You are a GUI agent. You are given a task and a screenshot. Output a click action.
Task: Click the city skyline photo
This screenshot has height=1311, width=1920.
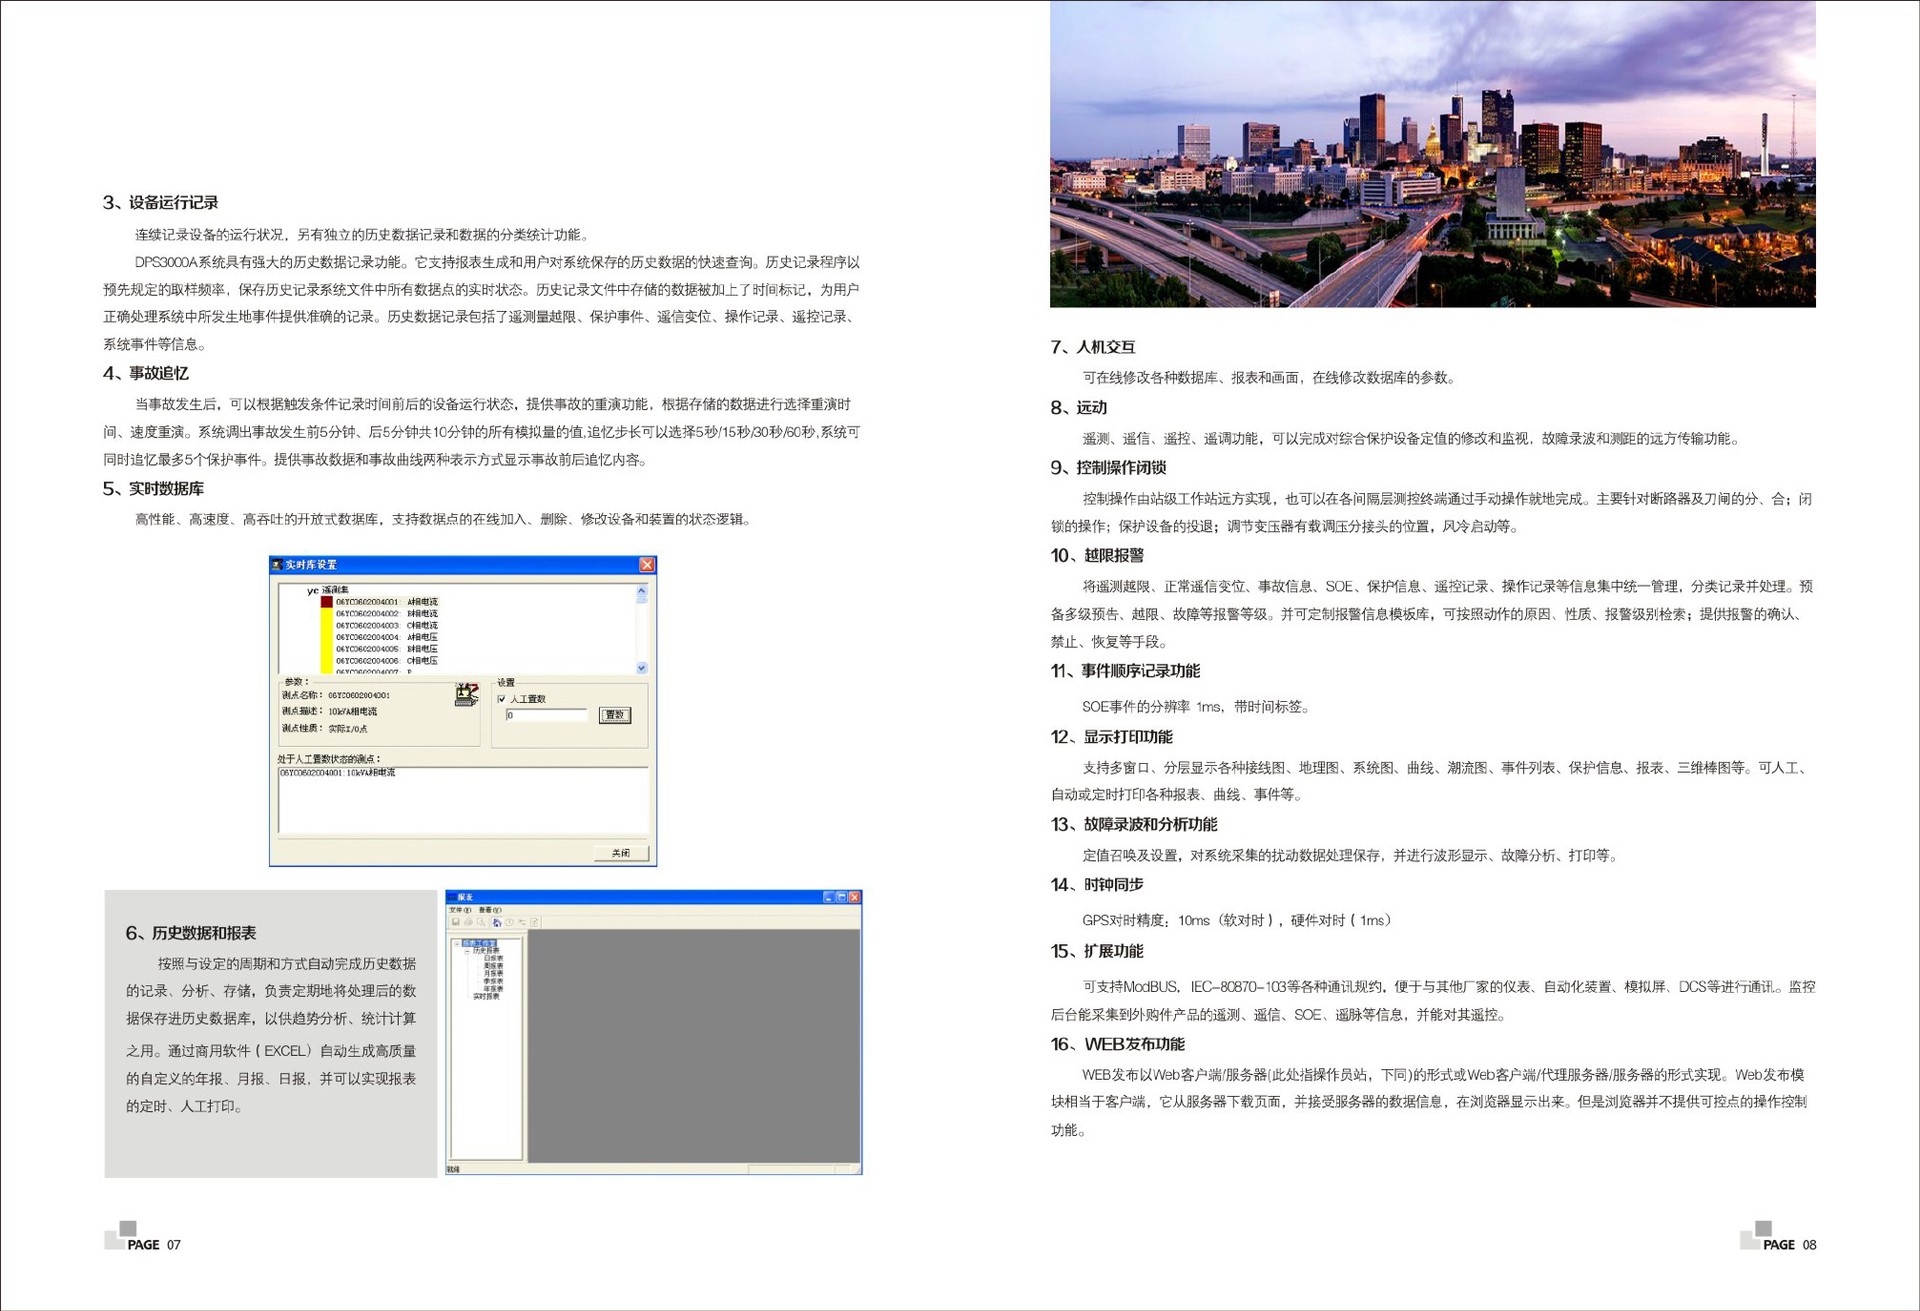pos(1432,153)
